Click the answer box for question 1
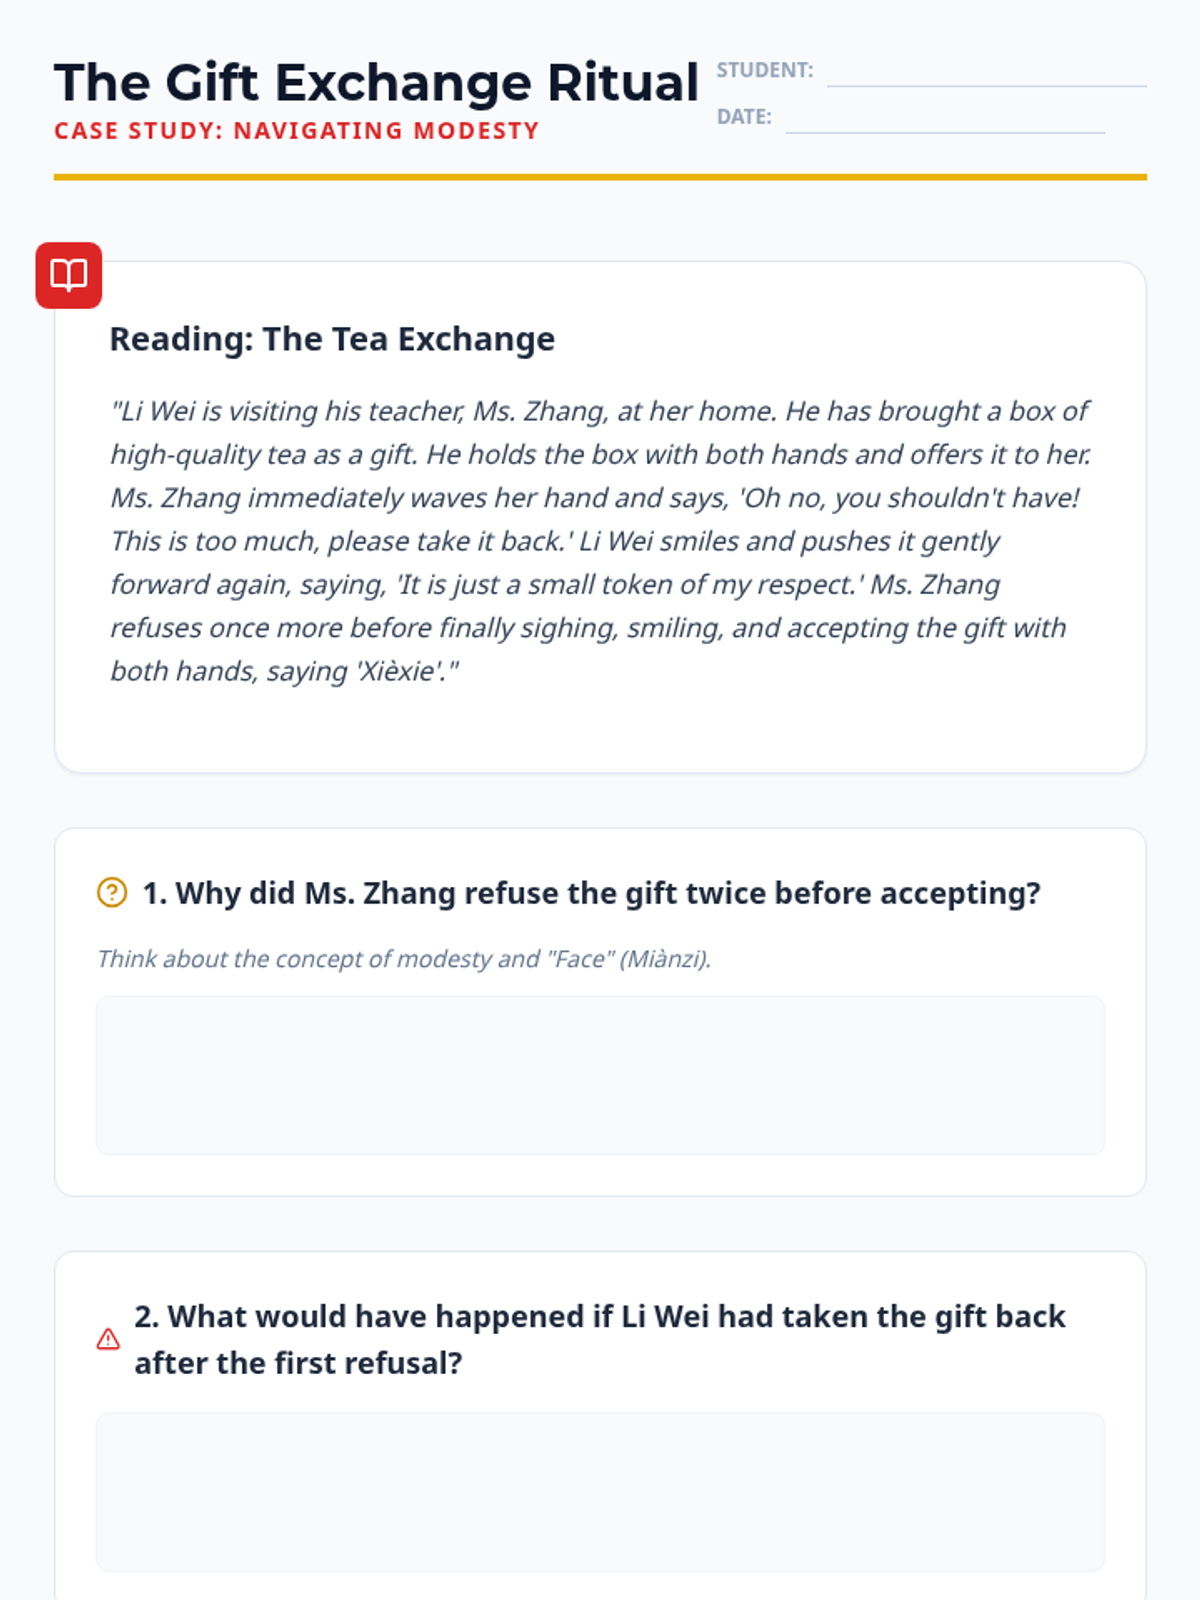Screen dimensions: 1200x1600 tap(600, 1075)
